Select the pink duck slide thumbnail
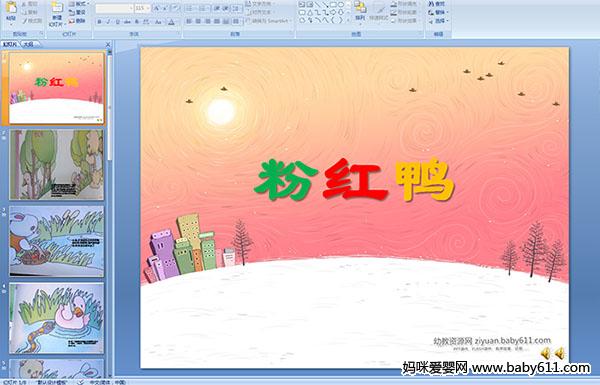Screen dimensions: 600x385 point(57,318)
